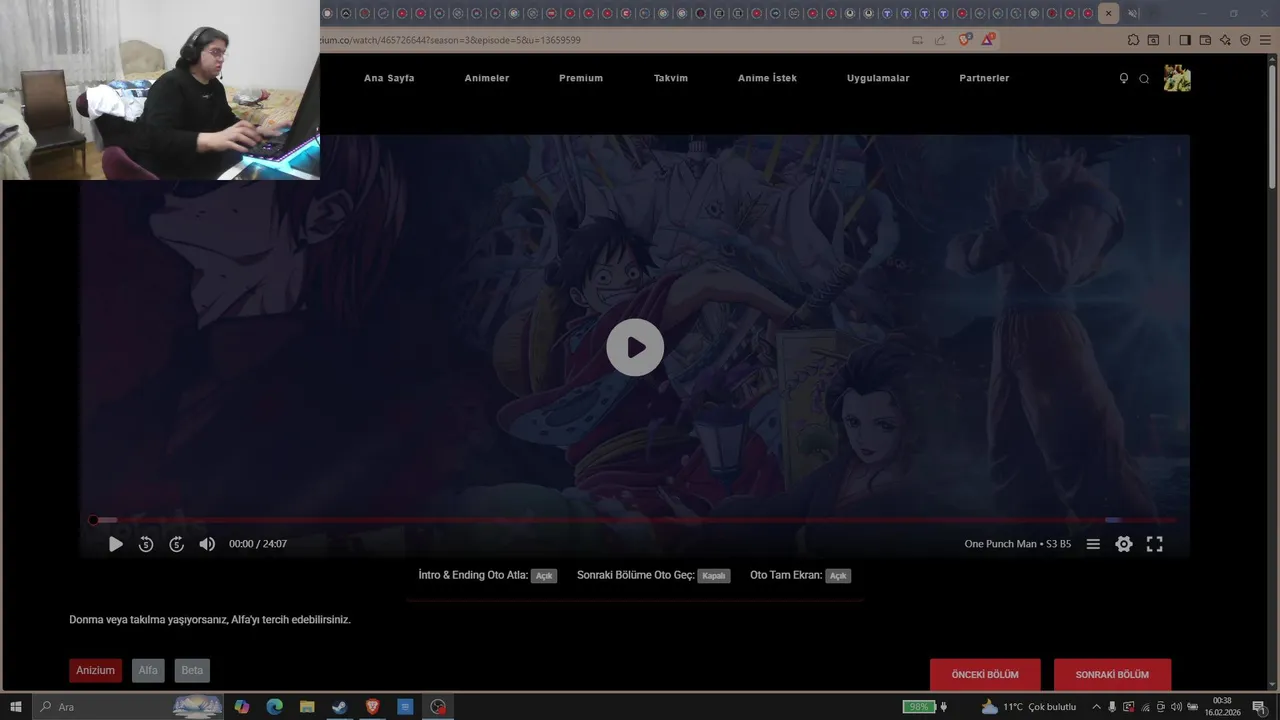Image resolution: width=1280 pixels, height=720 pixels.
Task: Go to ÖNCEKİ BÖLÜM
Action: click(985, 674)
